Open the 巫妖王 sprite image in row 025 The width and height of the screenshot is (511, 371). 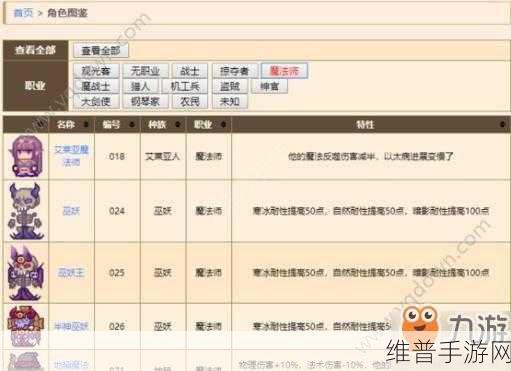[x=26, y=273]
